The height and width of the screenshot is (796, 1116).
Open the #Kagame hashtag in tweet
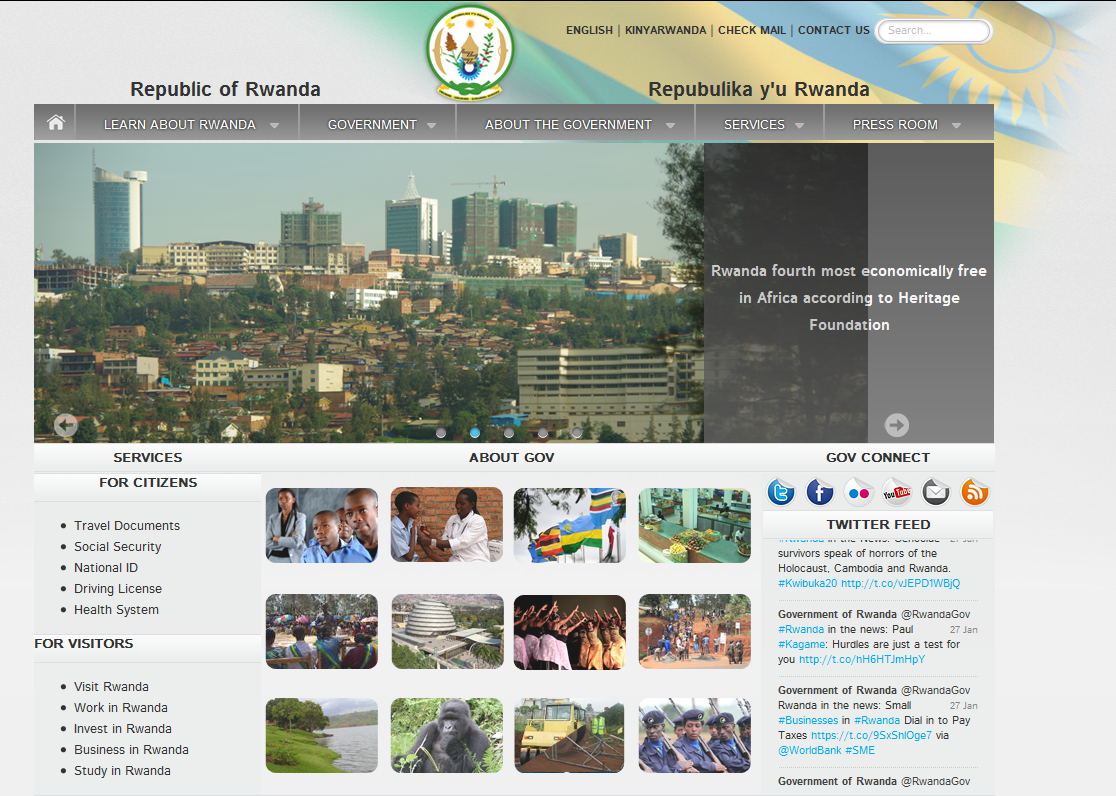802,644
